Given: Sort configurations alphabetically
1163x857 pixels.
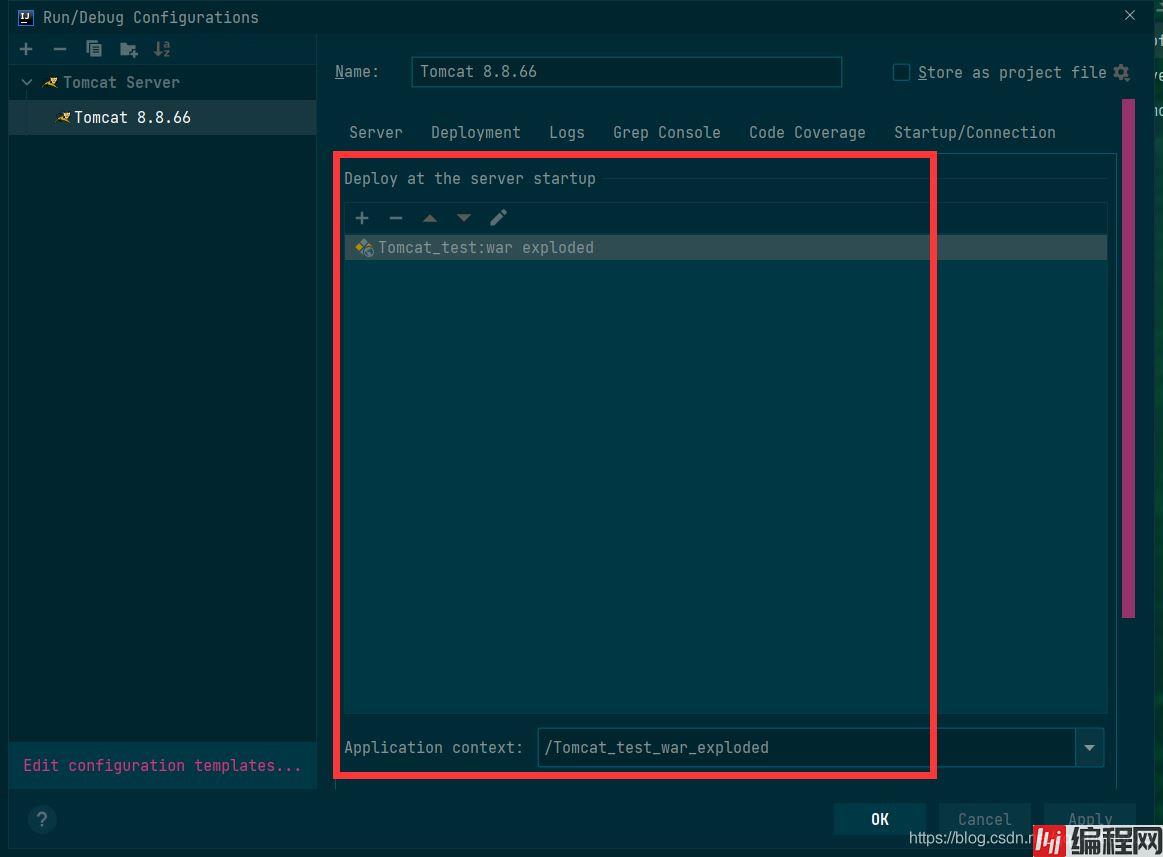Looking at the screenshot, I should click(162, 49).
